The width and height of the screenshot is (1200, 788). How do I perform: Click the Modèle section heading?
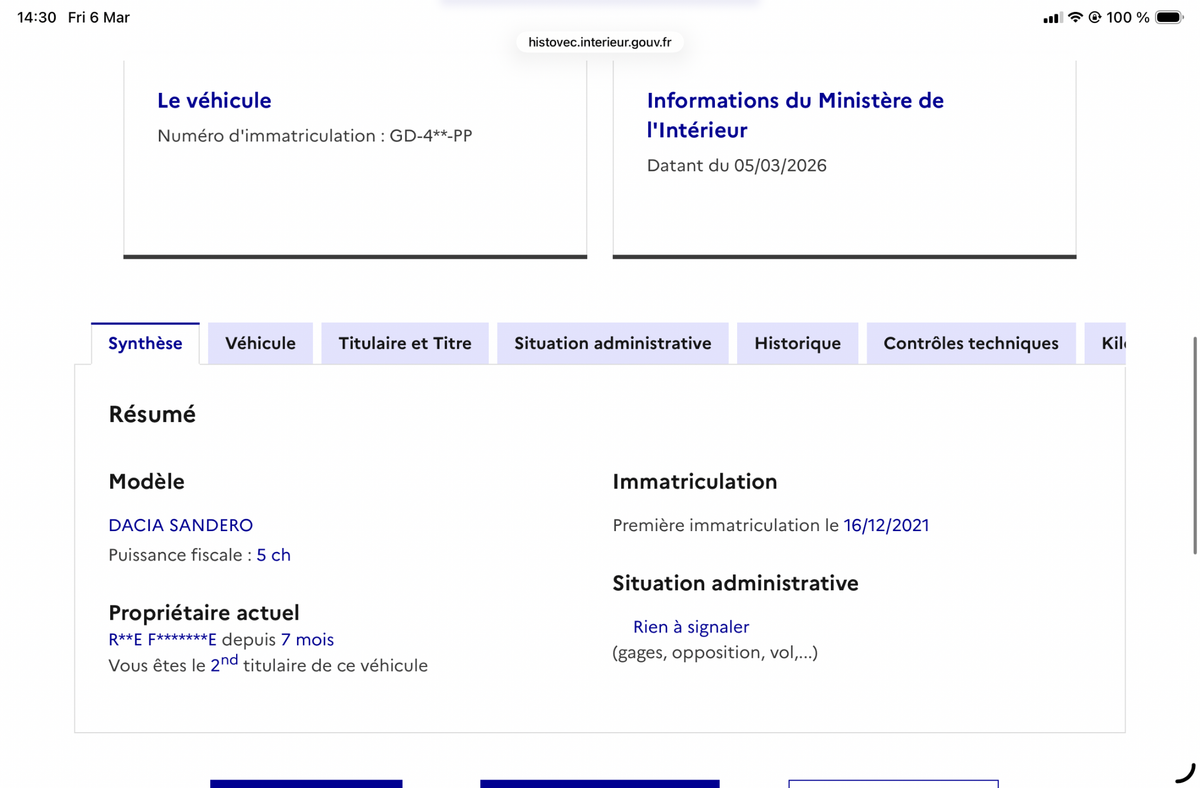146,481
